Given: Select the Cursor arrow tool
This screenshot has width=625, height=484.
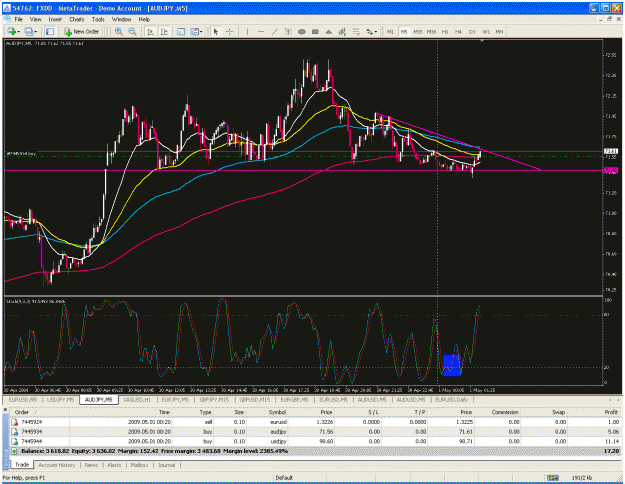Looking at the screenshot, I should pyautogui.click(x=216, y=31).
